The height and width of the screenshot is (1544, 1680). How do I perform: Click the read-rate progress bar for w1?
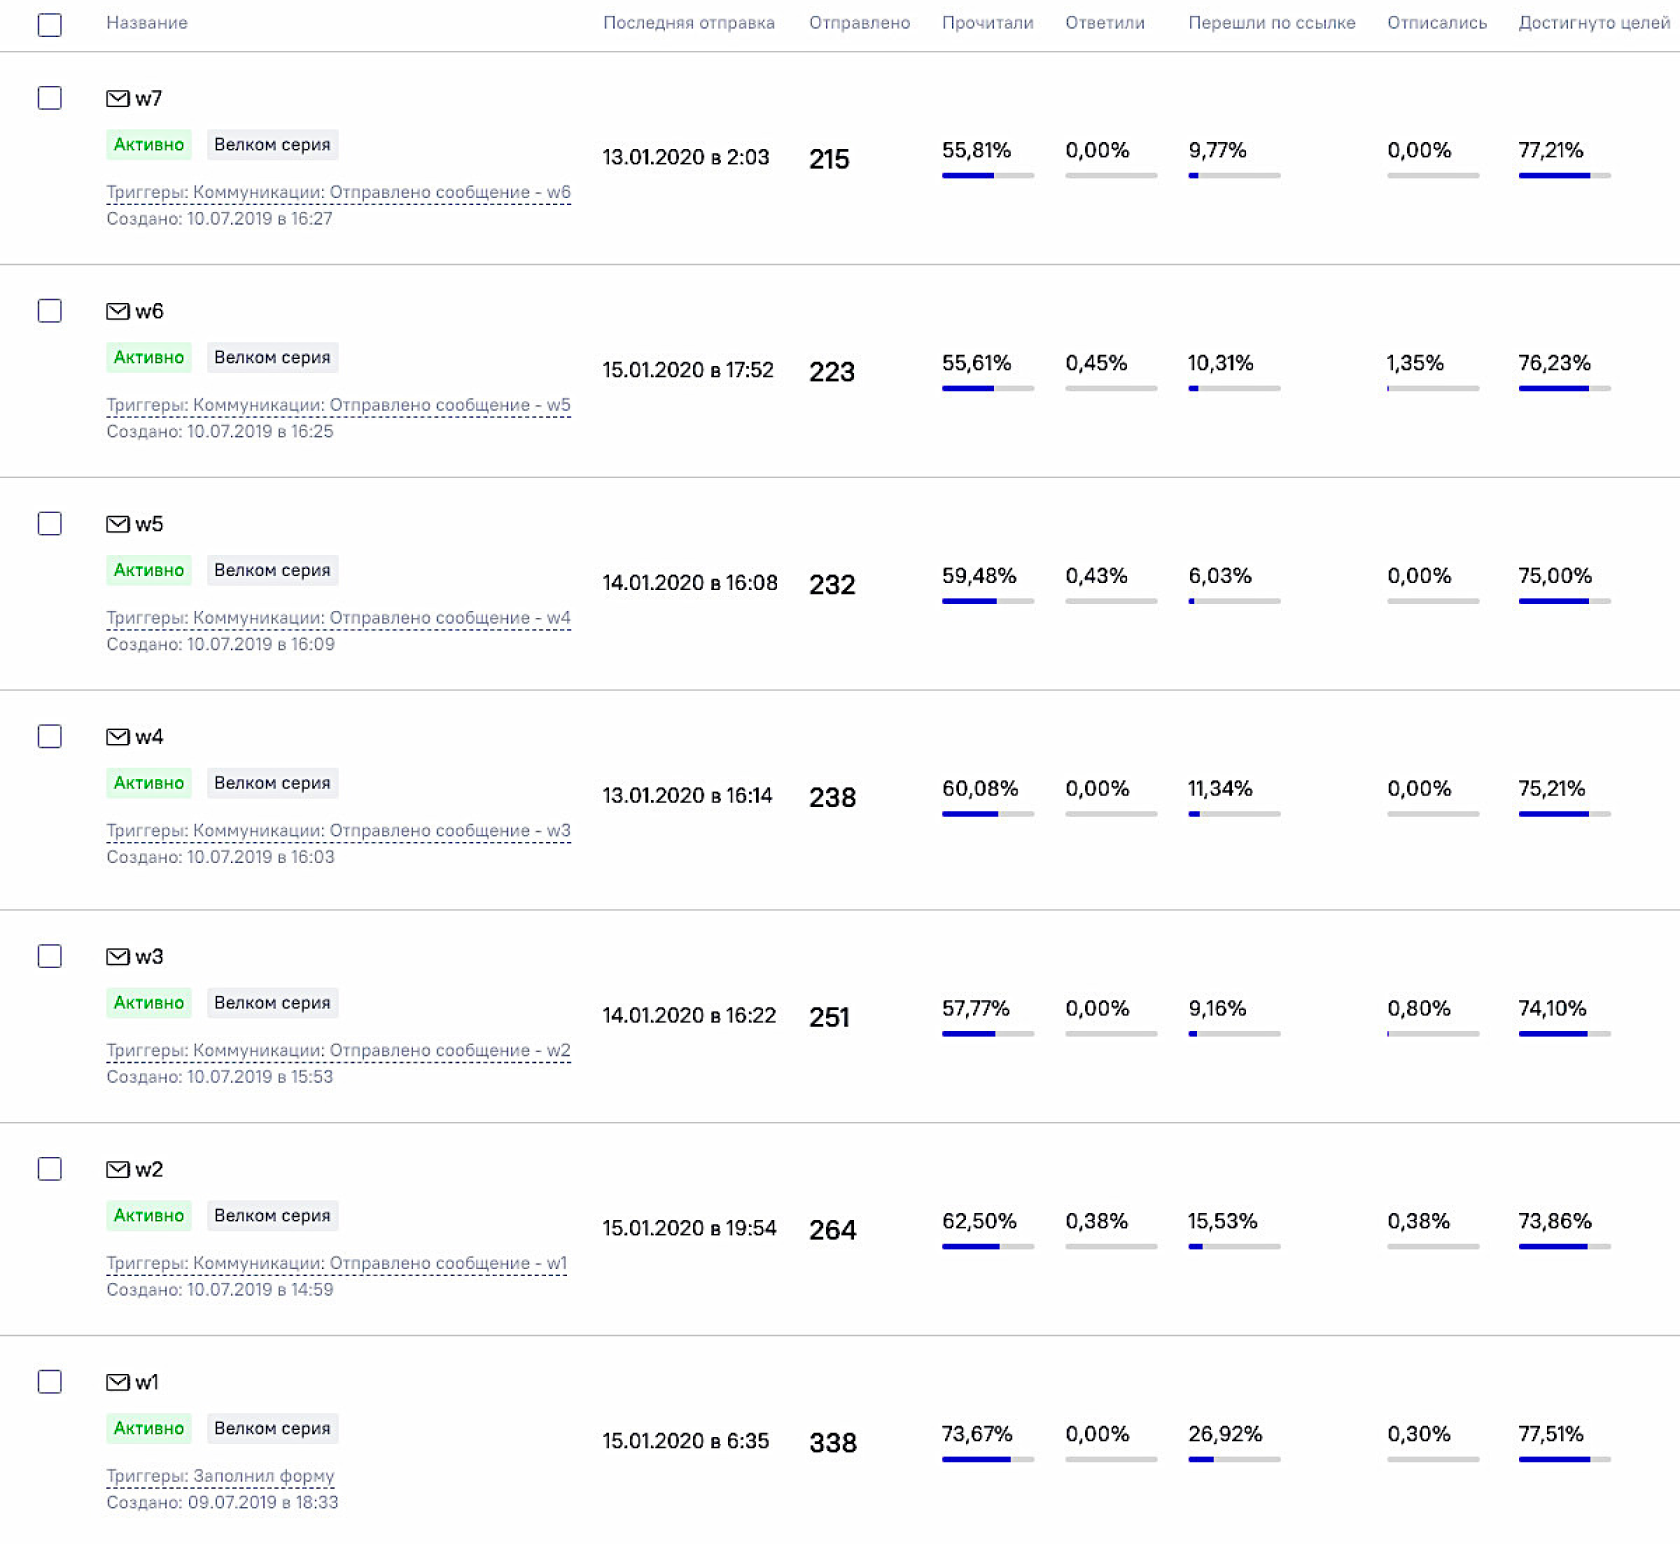pos(987,1459)
